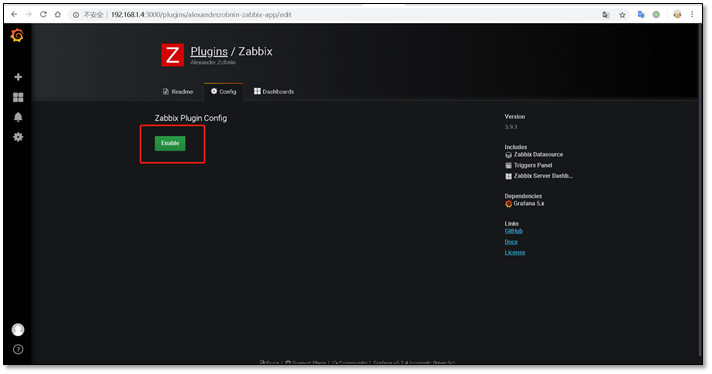
Task: Click the Zabbix Datasource text
Action: [x=539, y=154]
